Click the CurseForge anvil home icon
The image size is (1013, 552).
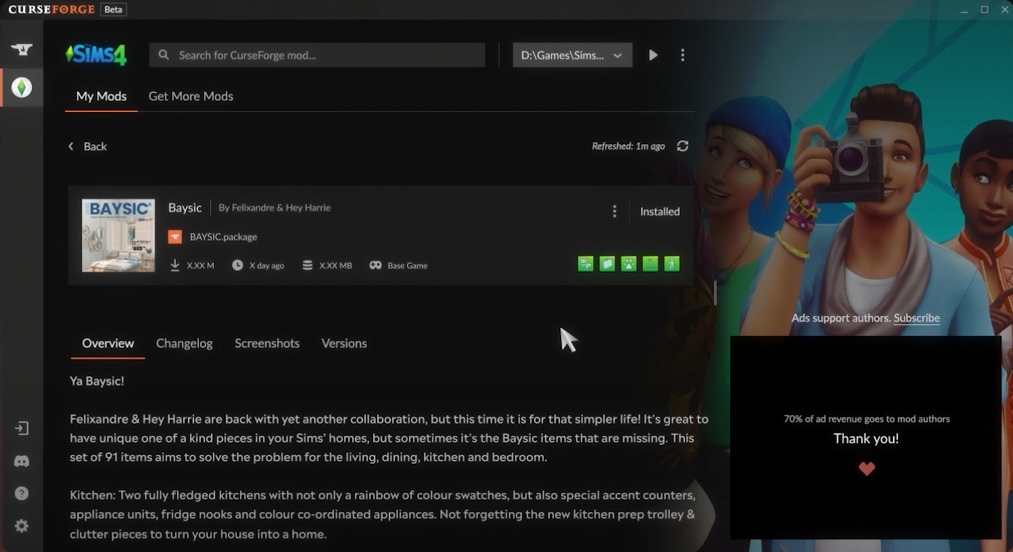tap(21, 50)
